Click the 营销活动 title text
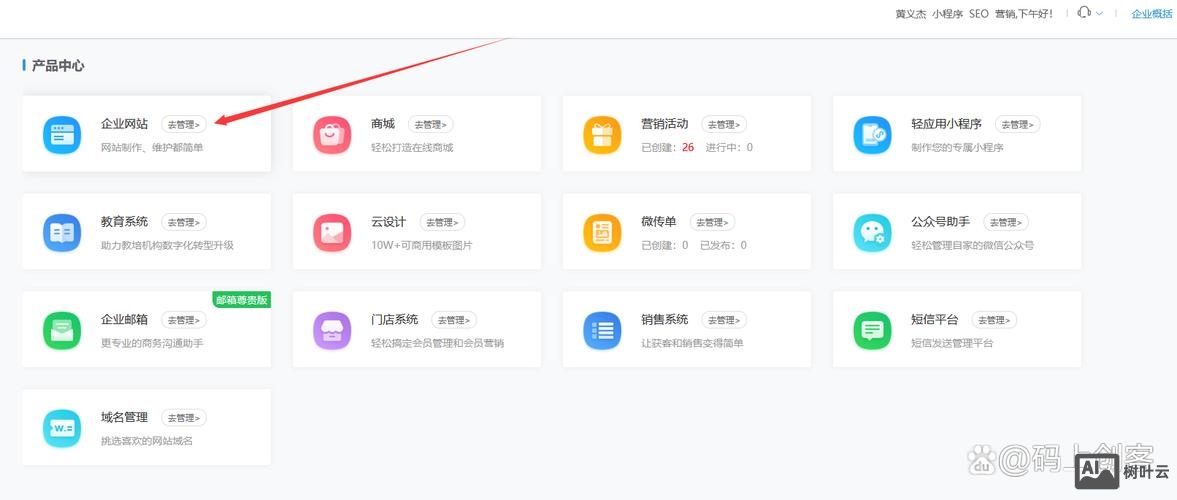Image resolution: width=1177 pixels, height=500 pixels. point(665,124)
